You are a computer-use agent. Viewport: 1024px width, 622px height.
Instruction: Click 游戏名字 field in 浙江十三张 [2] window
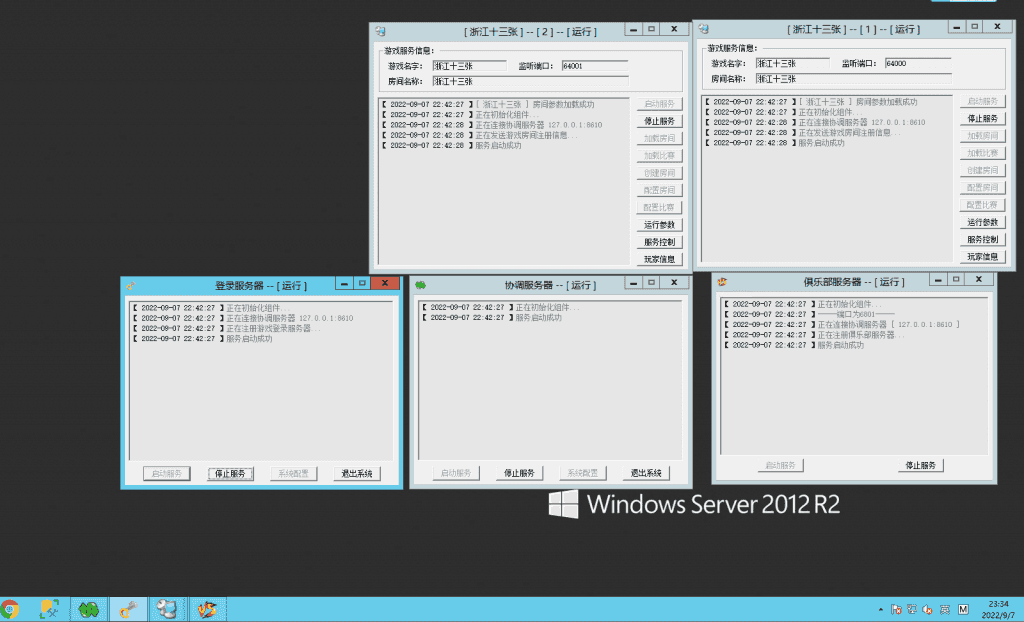click(x=469, y=66)
